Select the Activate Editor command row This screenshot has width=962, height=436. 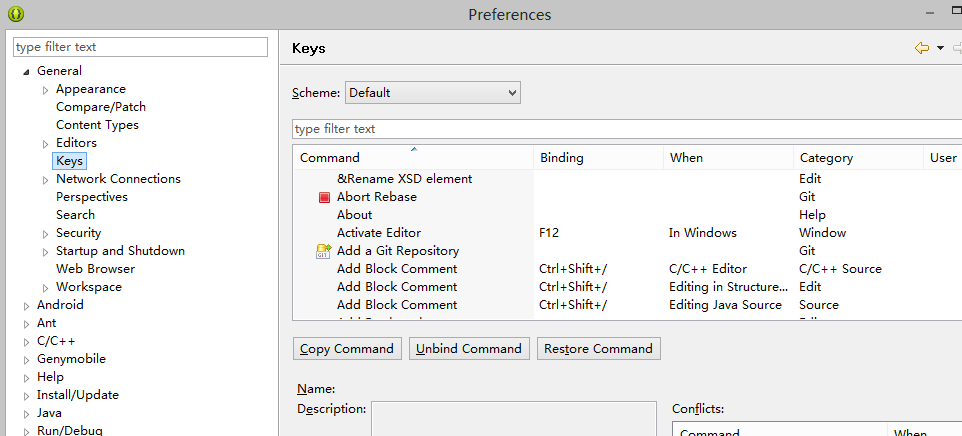[x=379, y=233]
